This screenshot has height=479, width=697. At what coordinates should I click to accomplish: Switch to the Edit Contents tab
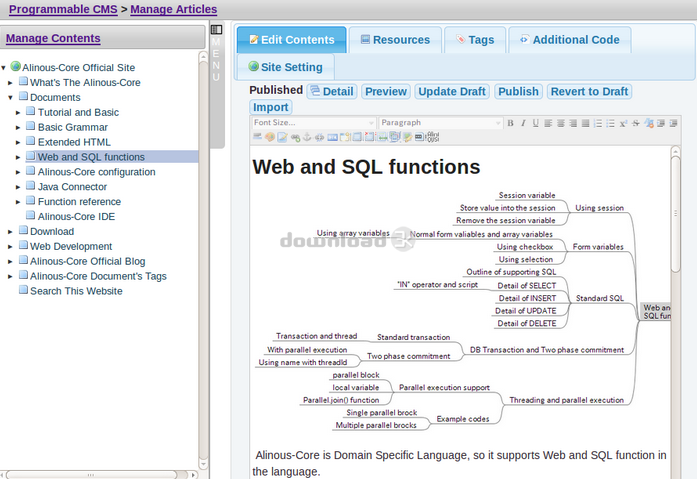tap(292, 40)
